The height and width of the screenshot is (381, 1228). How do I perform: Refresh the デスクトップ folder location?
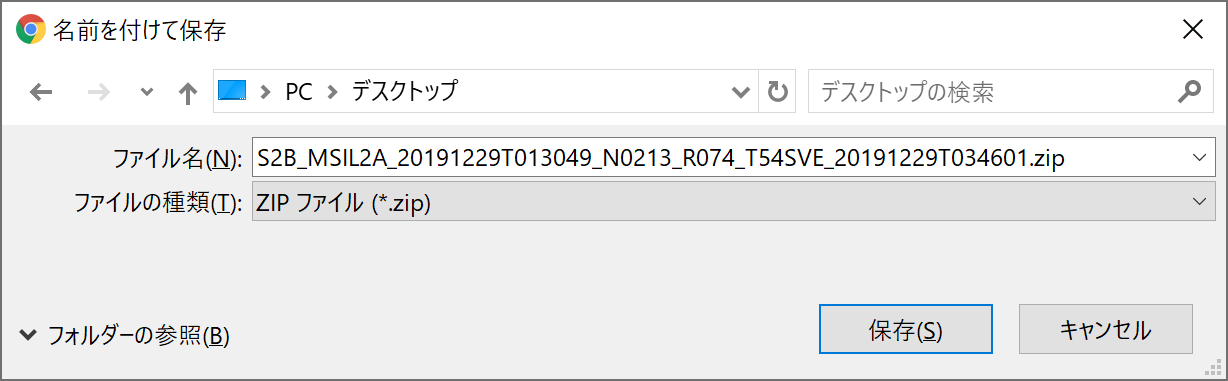tap(777, 92)
